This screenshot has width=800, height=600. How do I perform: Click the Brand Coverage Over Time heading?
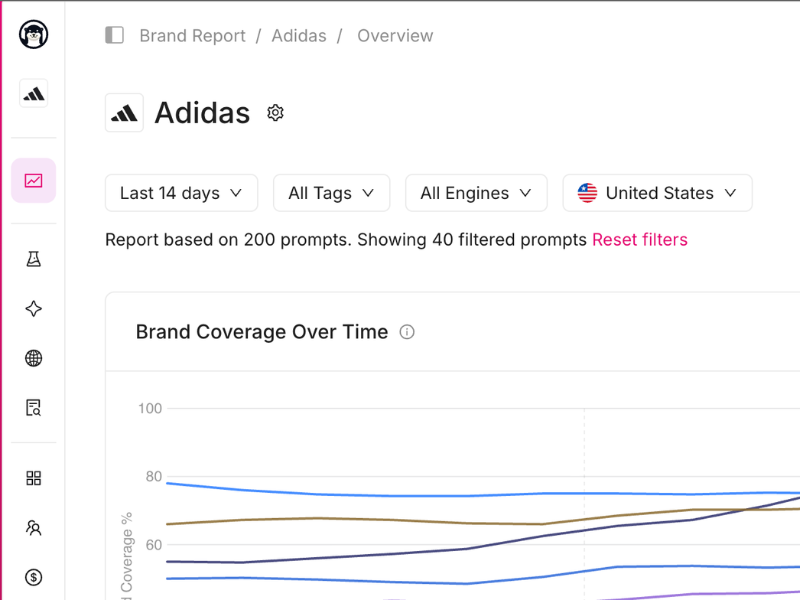coord(262,332)
